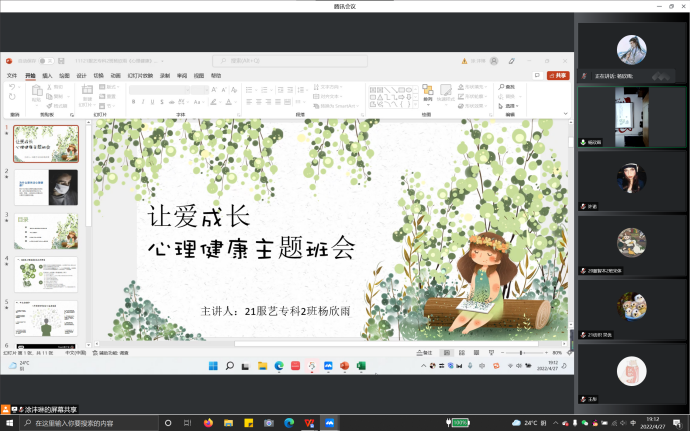
Task: Click the zoom slider in the status bar
Action: 522,353
